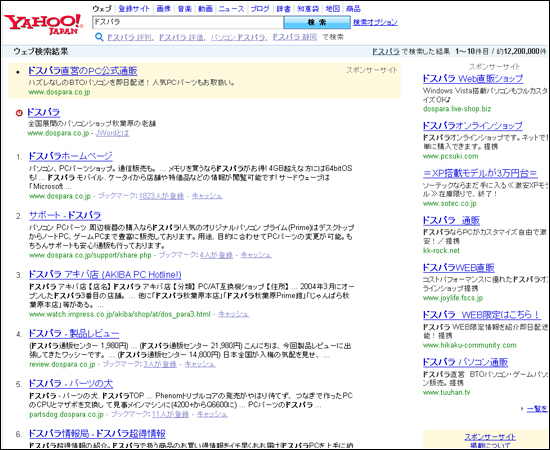Image resolution: width=550 pixels, height=450 pixels.
Task: Click the kk-rock.net URL text
Action: [x=441, y=251]
